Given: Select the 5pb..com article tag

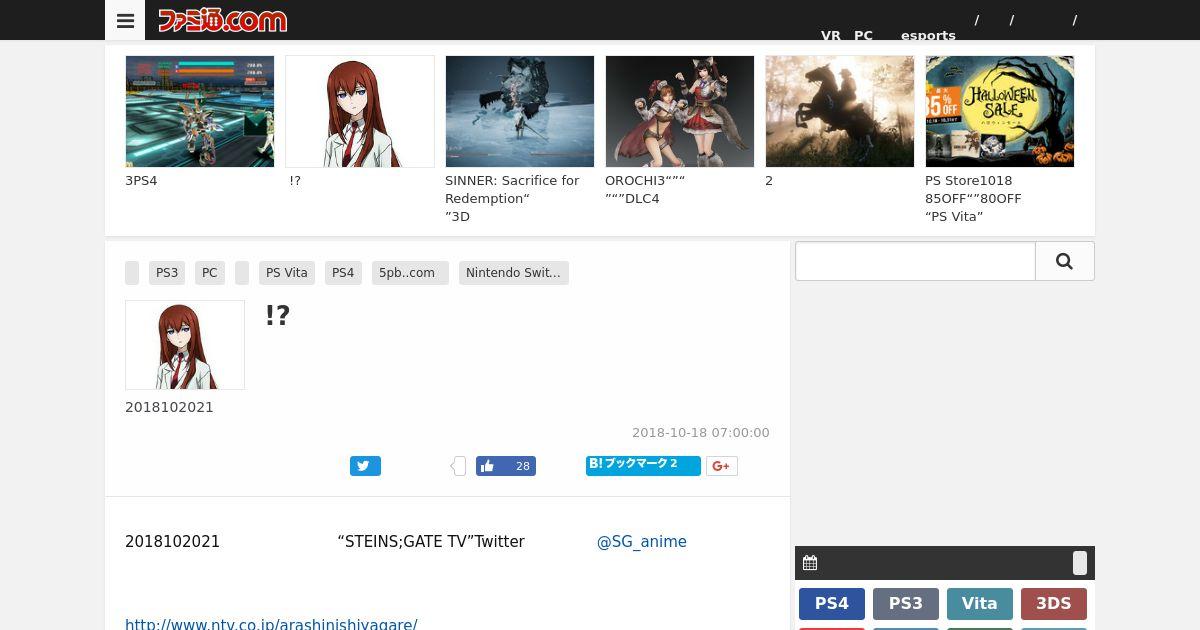Looking at the screenshot, I should click(410, 273).
